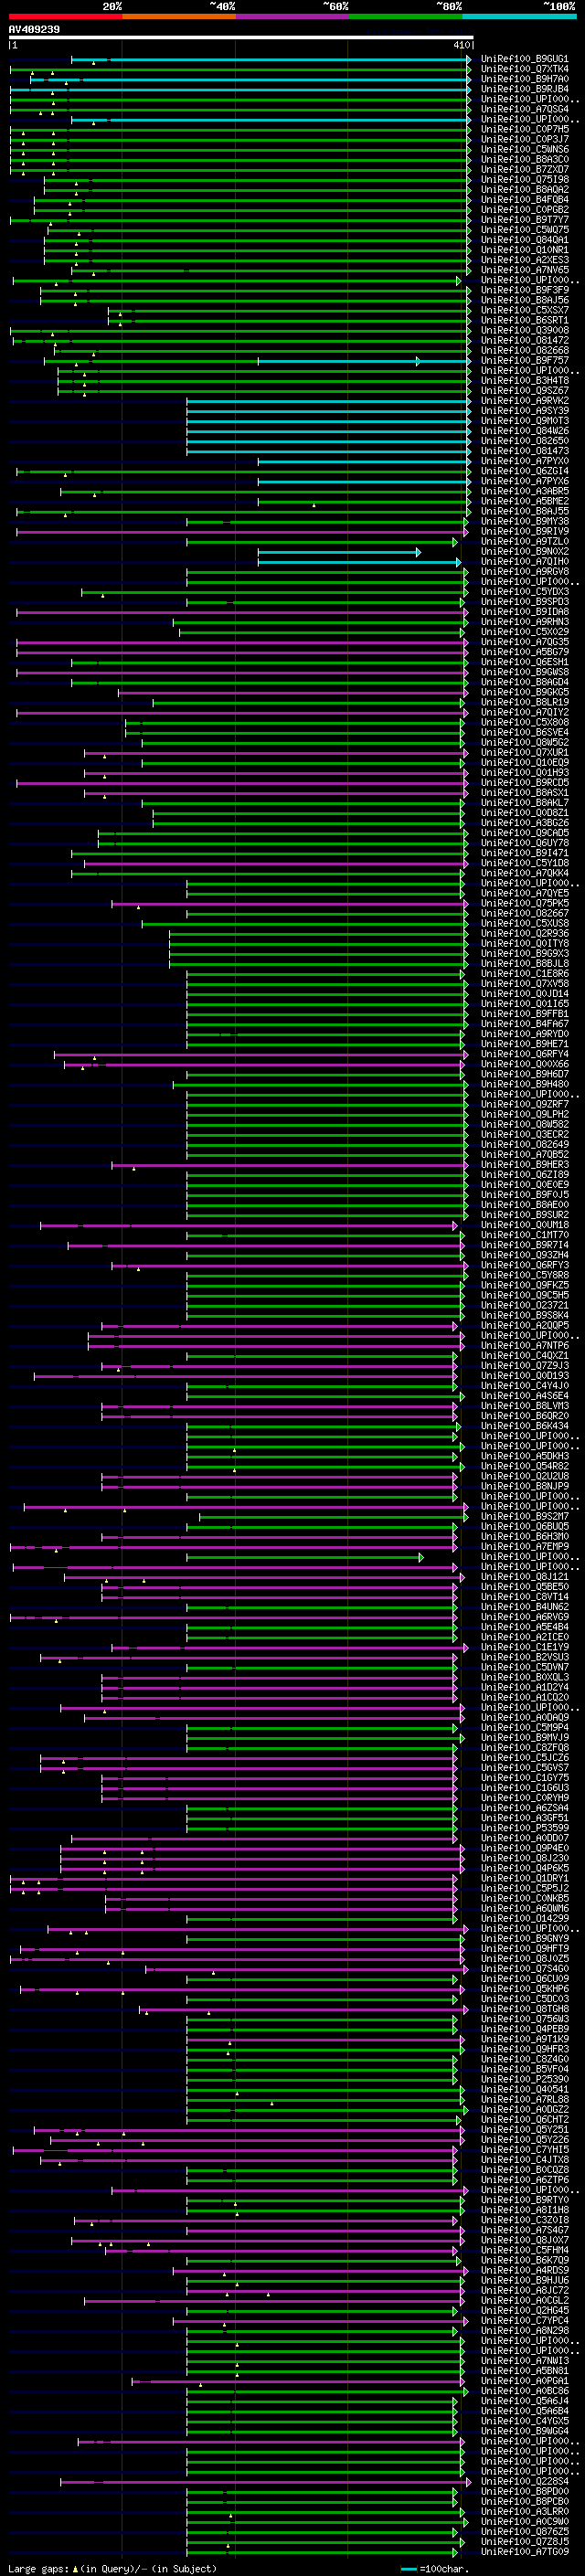Select hit label UniRef100_Q75I98

coord(524,179)
